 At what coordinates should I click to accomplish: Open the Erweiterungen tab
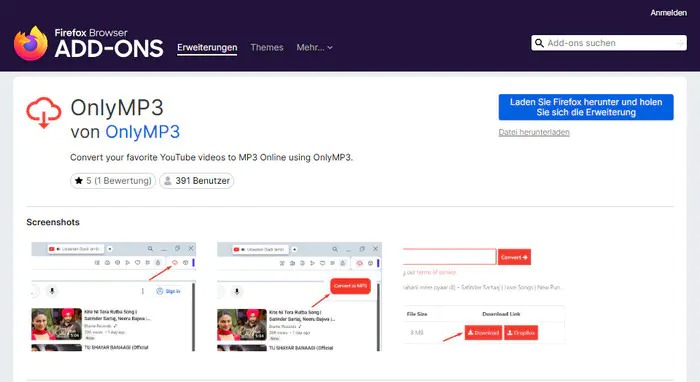[x=207, y=47]
